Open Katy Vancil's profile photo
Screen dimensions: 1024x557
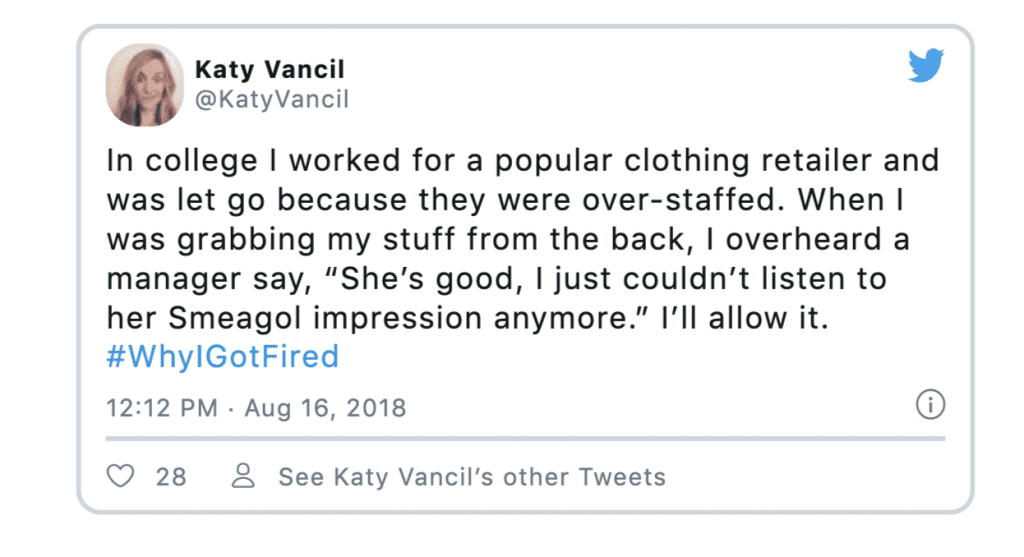point(144,85)
